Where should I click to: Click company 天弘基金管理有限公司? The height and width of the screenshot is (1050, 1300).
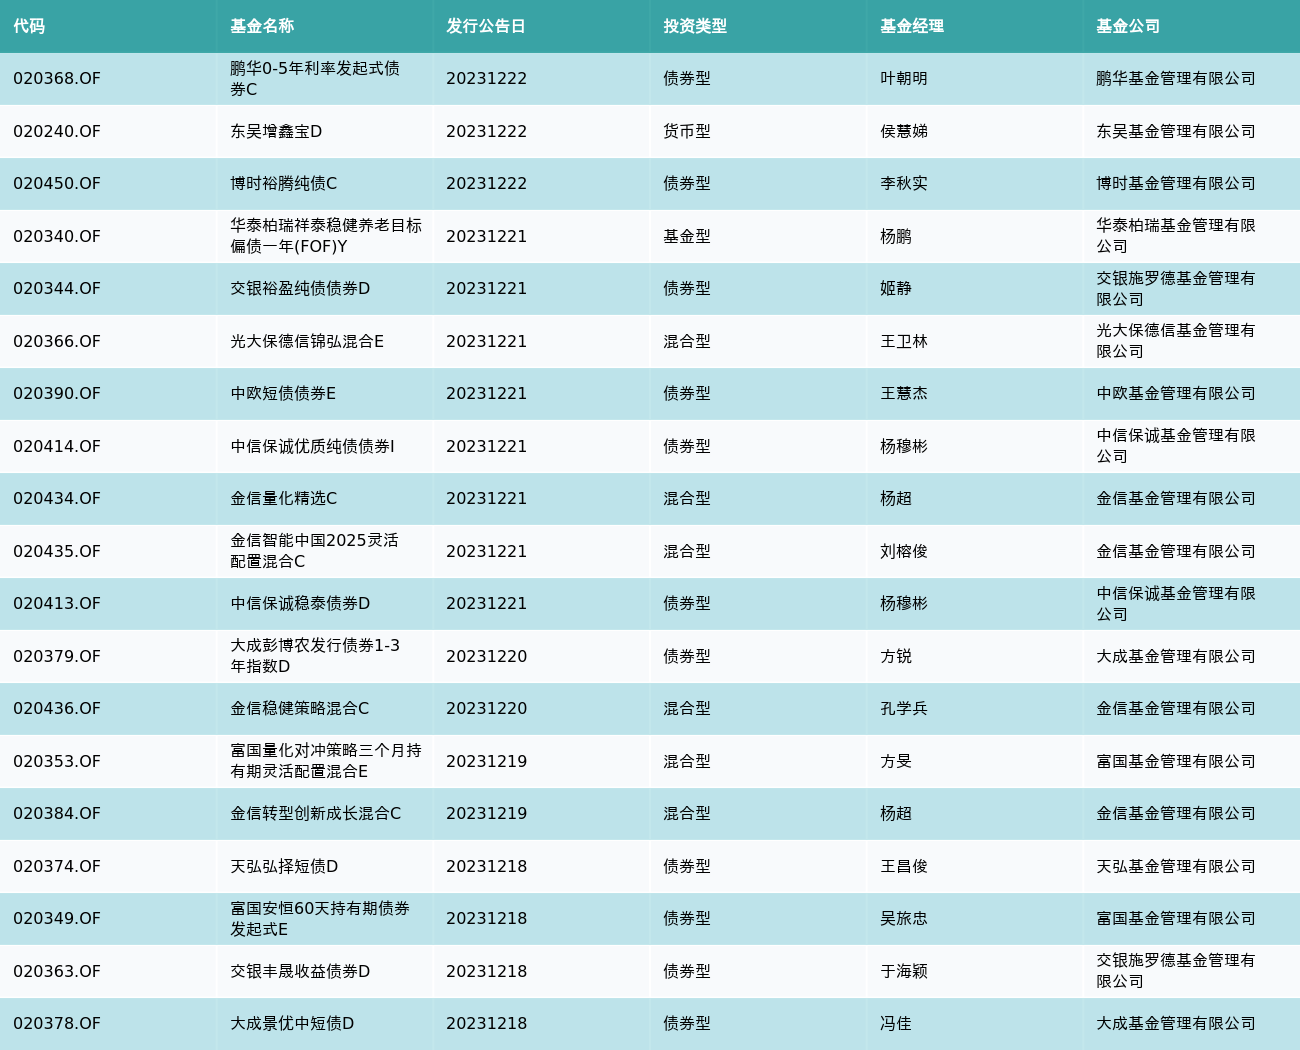tap(1176, 866)
